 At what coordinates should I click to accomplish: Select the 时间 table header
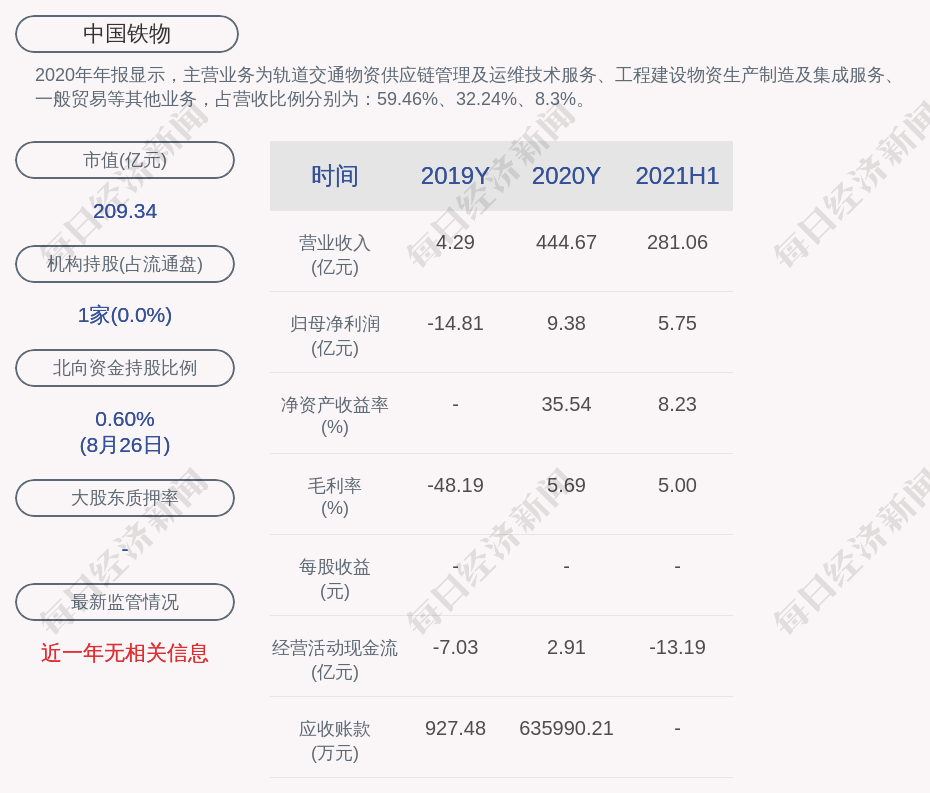[x=335, y=176]
